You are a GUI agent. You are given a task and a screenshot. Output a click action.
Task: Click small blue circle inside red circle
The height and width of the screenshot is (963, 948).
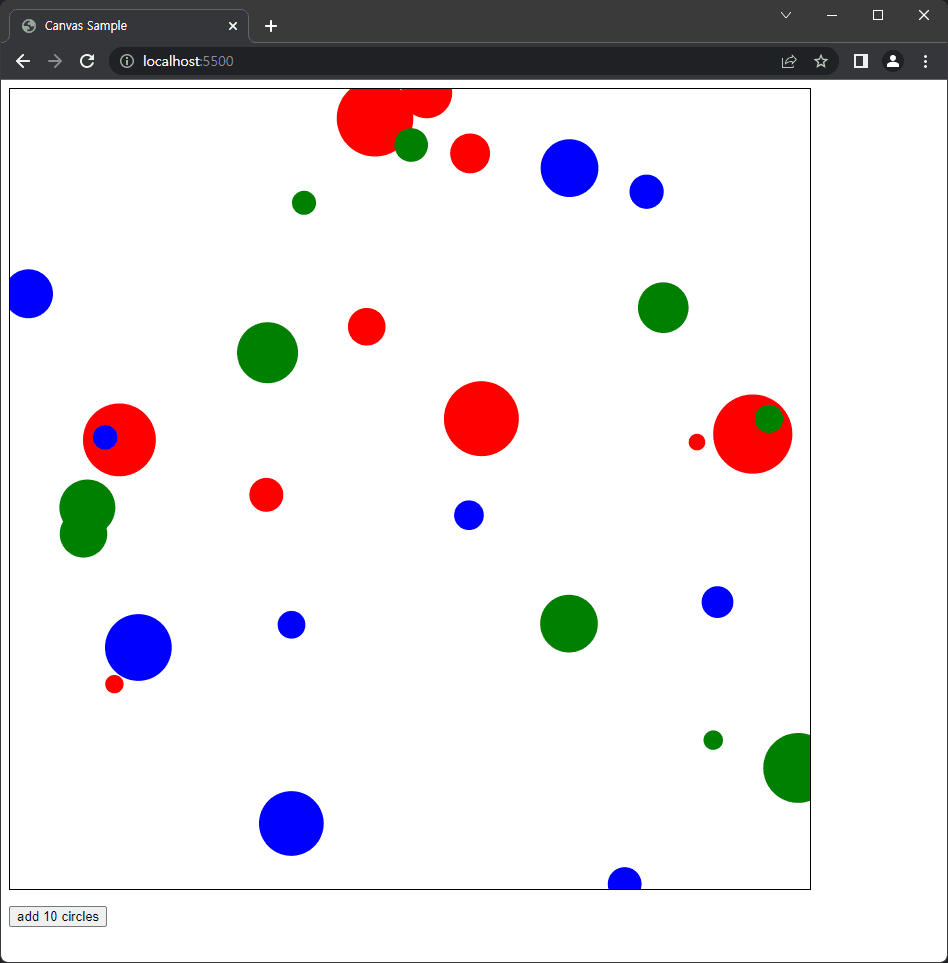[x=105, y=437]
